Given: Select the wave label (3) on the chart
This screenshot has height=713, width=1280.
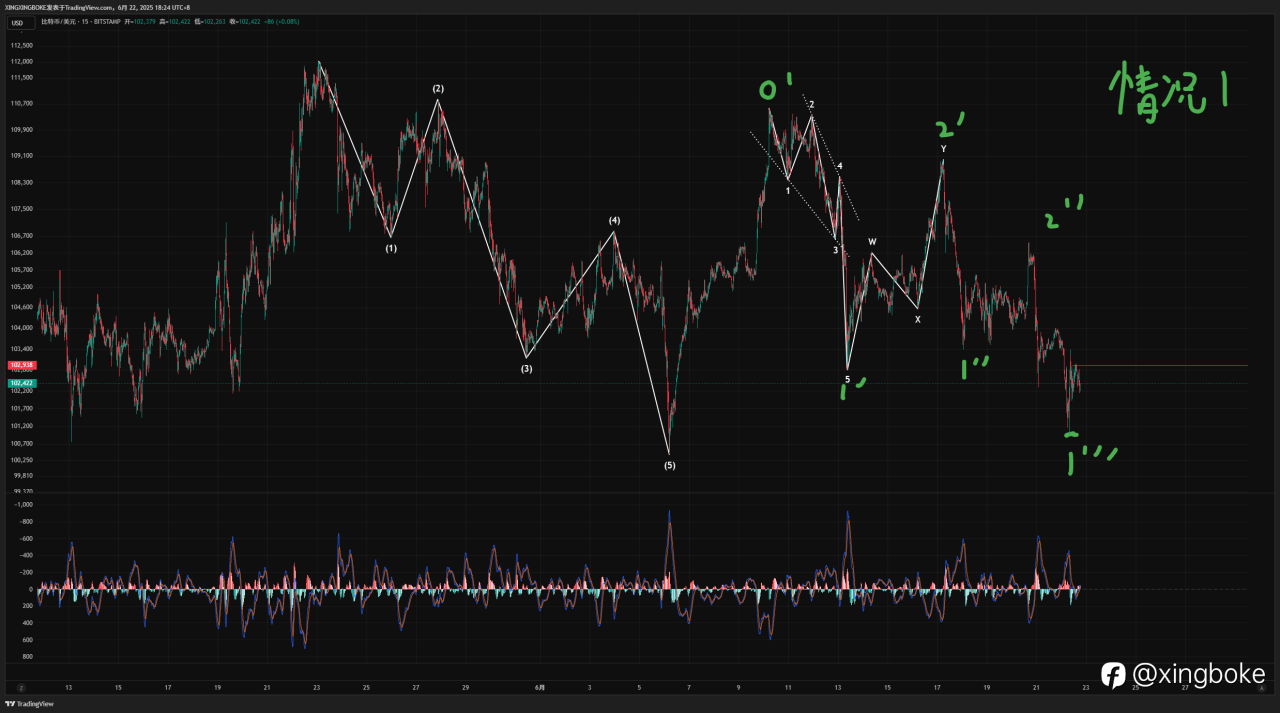Looking at the screenshot, I should pos(526,369).
